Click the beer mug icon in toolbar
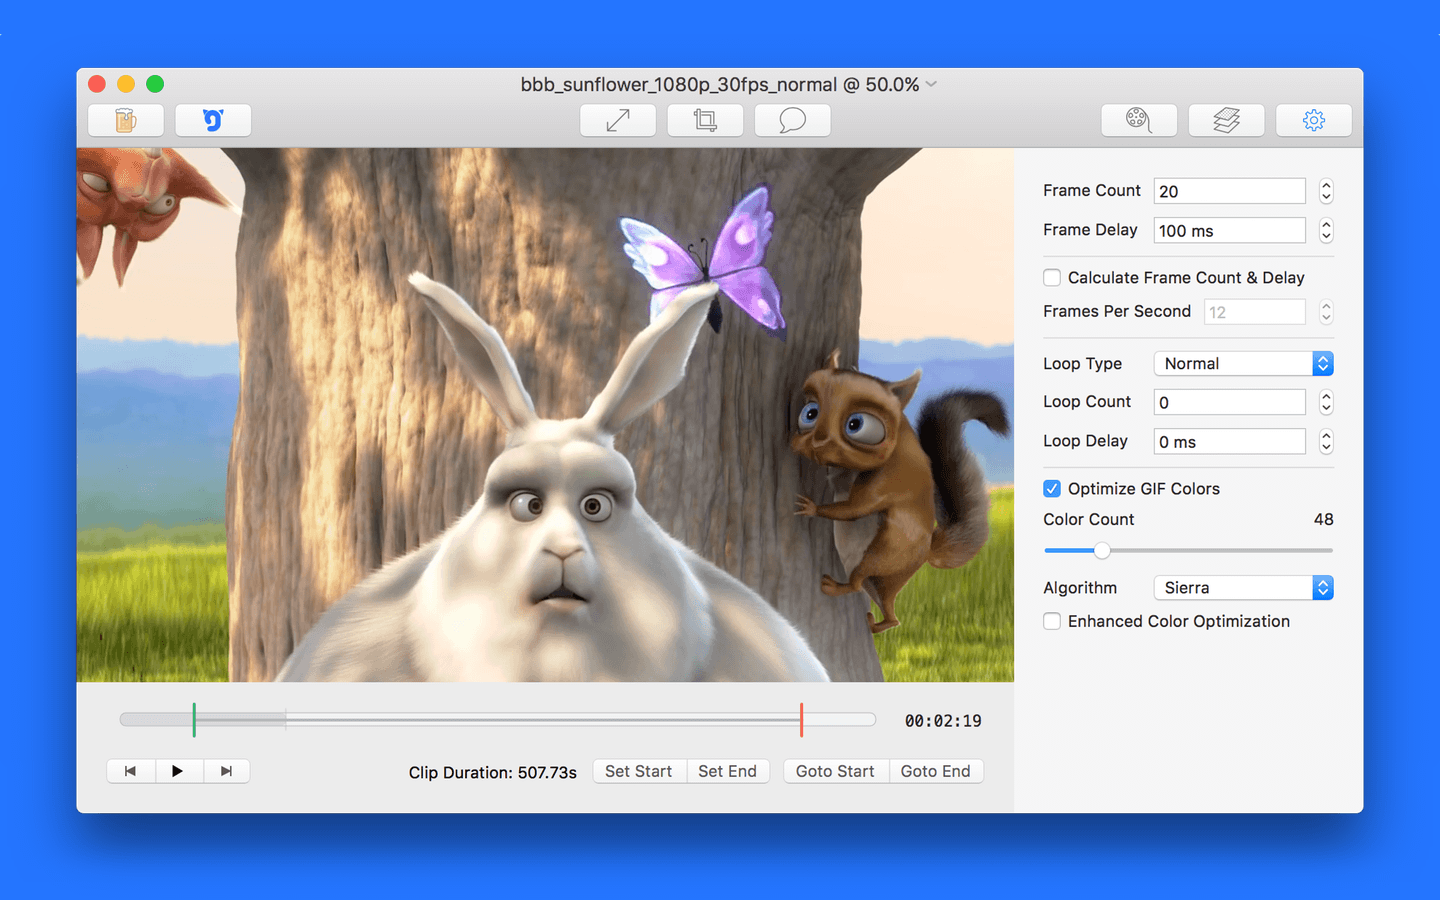Screen dimensions: 1440x900 click(x=125, y=121)
